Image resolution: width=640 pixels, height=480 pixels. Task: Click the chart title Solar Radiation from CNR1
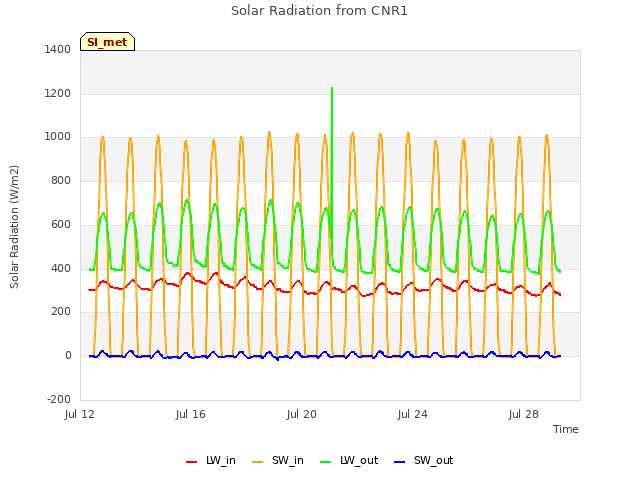[319, 11]
